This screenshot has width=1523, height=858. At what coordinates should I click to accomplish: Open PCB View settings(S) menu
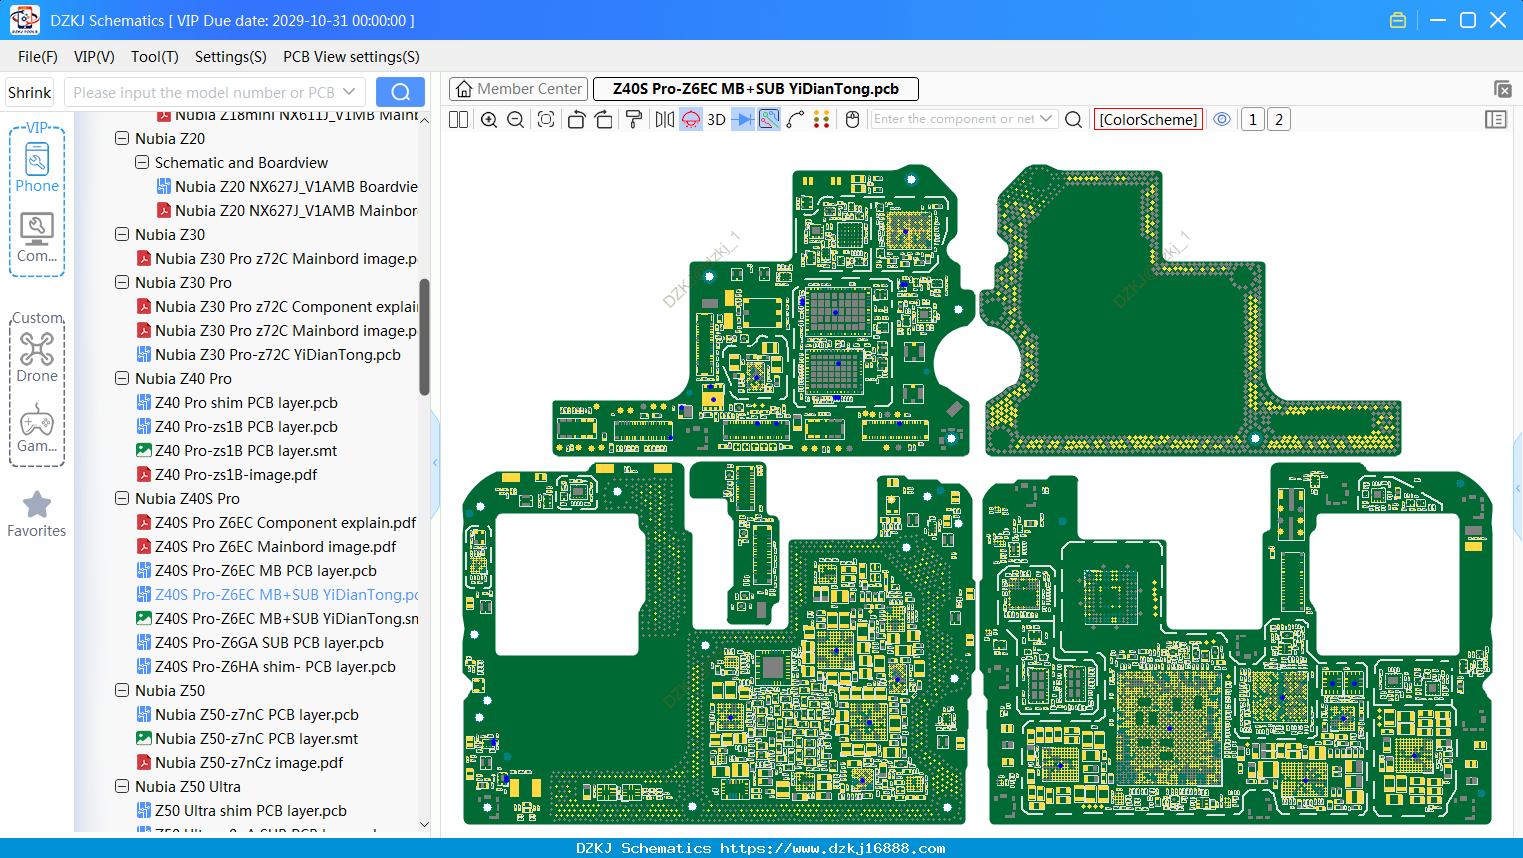click(351, 57)
